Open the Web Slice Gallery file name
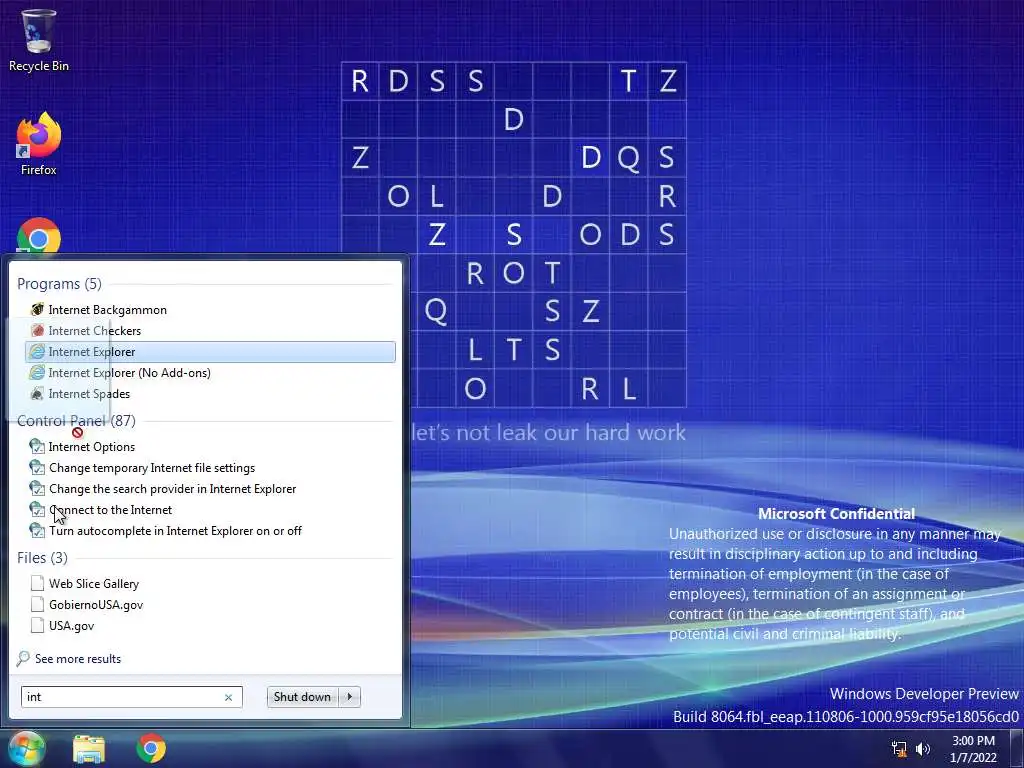 point(94,583)
